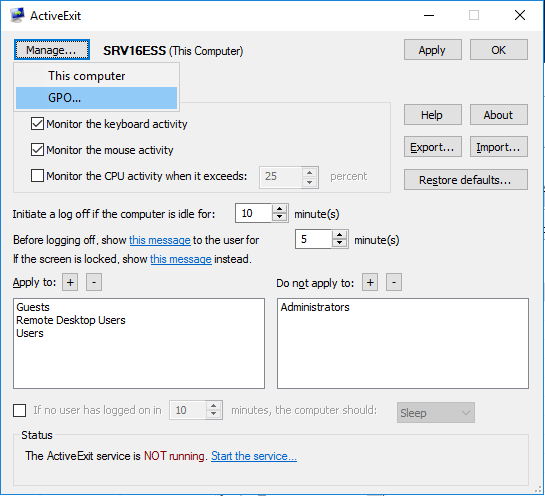Uncheck Monitor the mouse activity
This screenshot has width=545, height=496.
[x=37, y=150]
